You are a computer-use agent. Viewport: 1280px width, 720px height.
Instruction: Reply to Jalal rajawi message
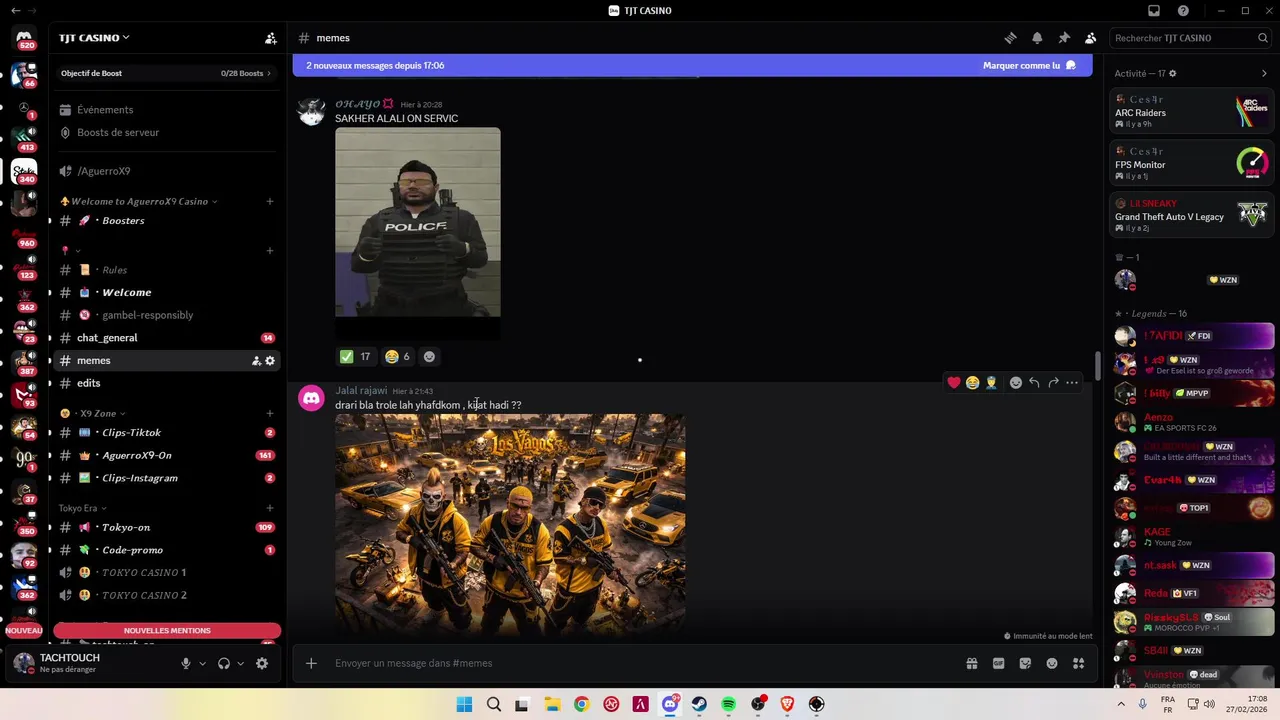[x=1035, y=382]
